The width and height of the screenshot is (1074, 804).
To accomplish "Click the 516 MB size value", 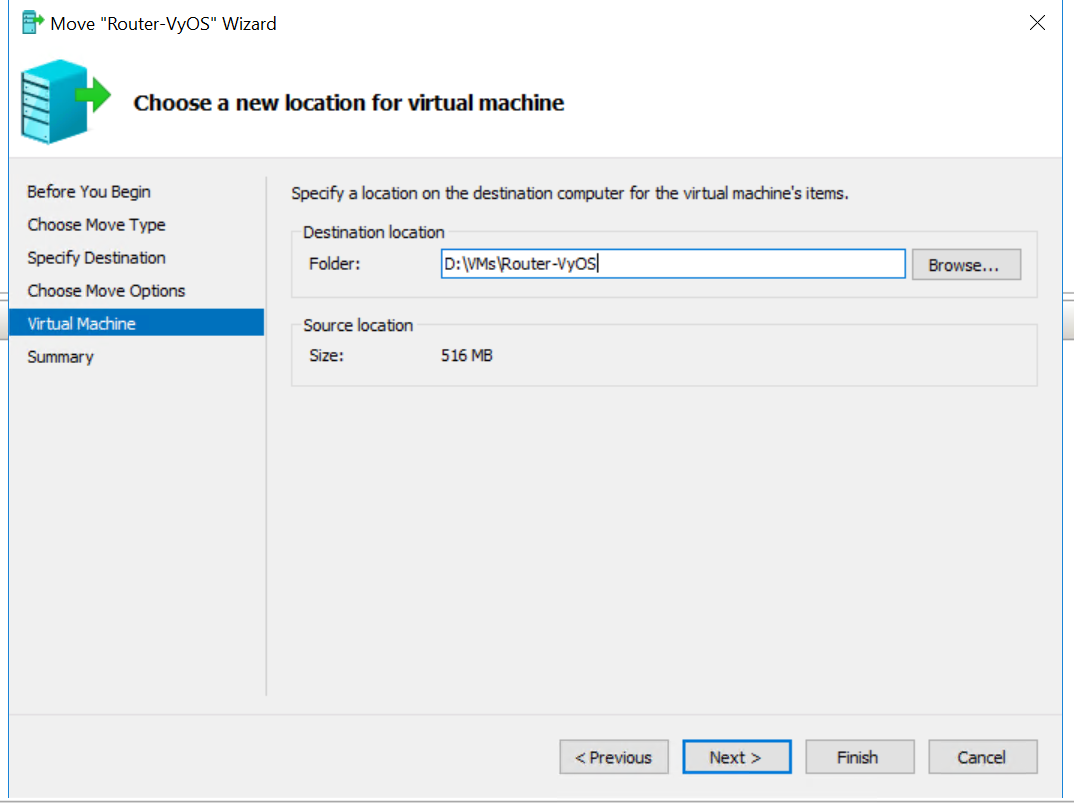I will click(x=466, y=355).
